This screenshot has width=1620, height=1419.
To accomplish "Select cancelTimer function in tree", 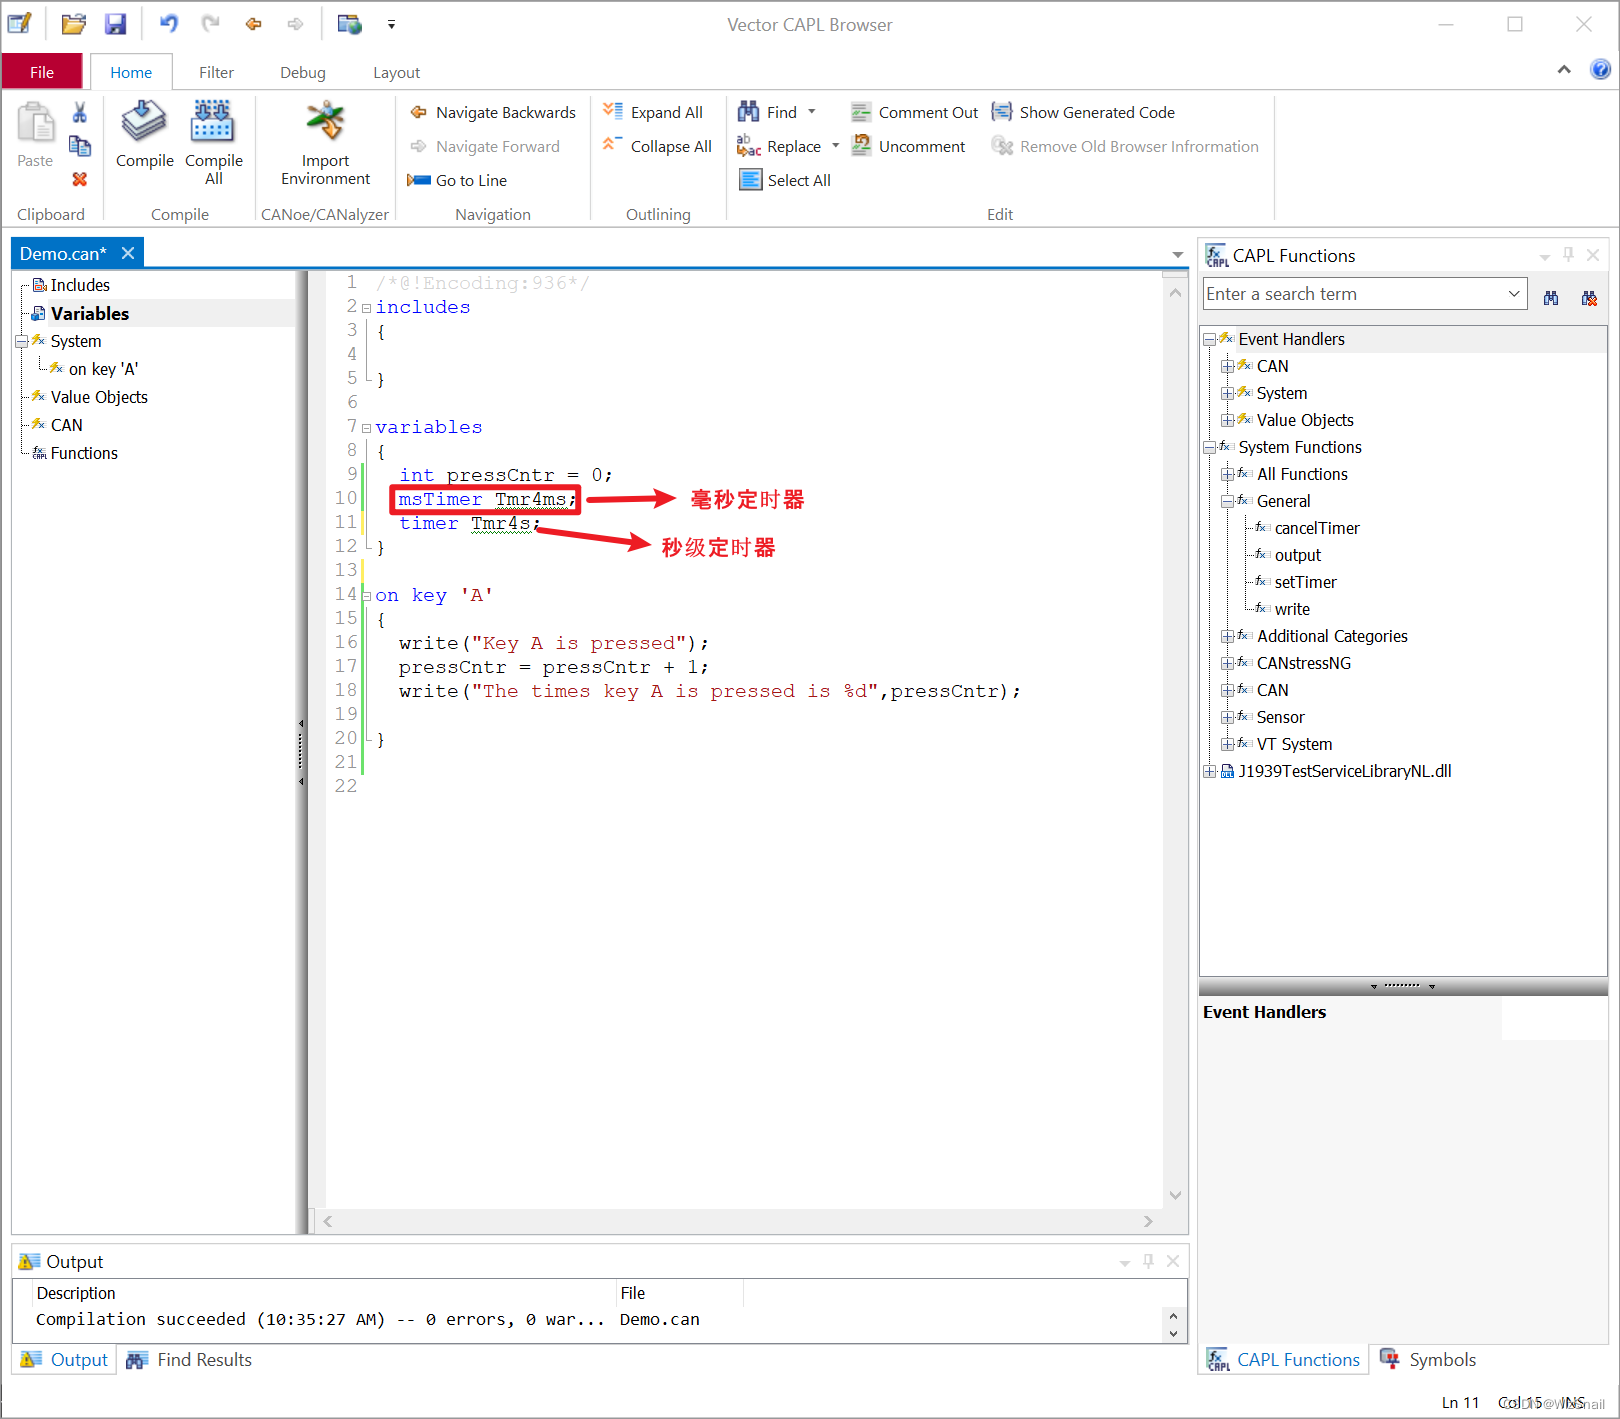I will 1317,529.
